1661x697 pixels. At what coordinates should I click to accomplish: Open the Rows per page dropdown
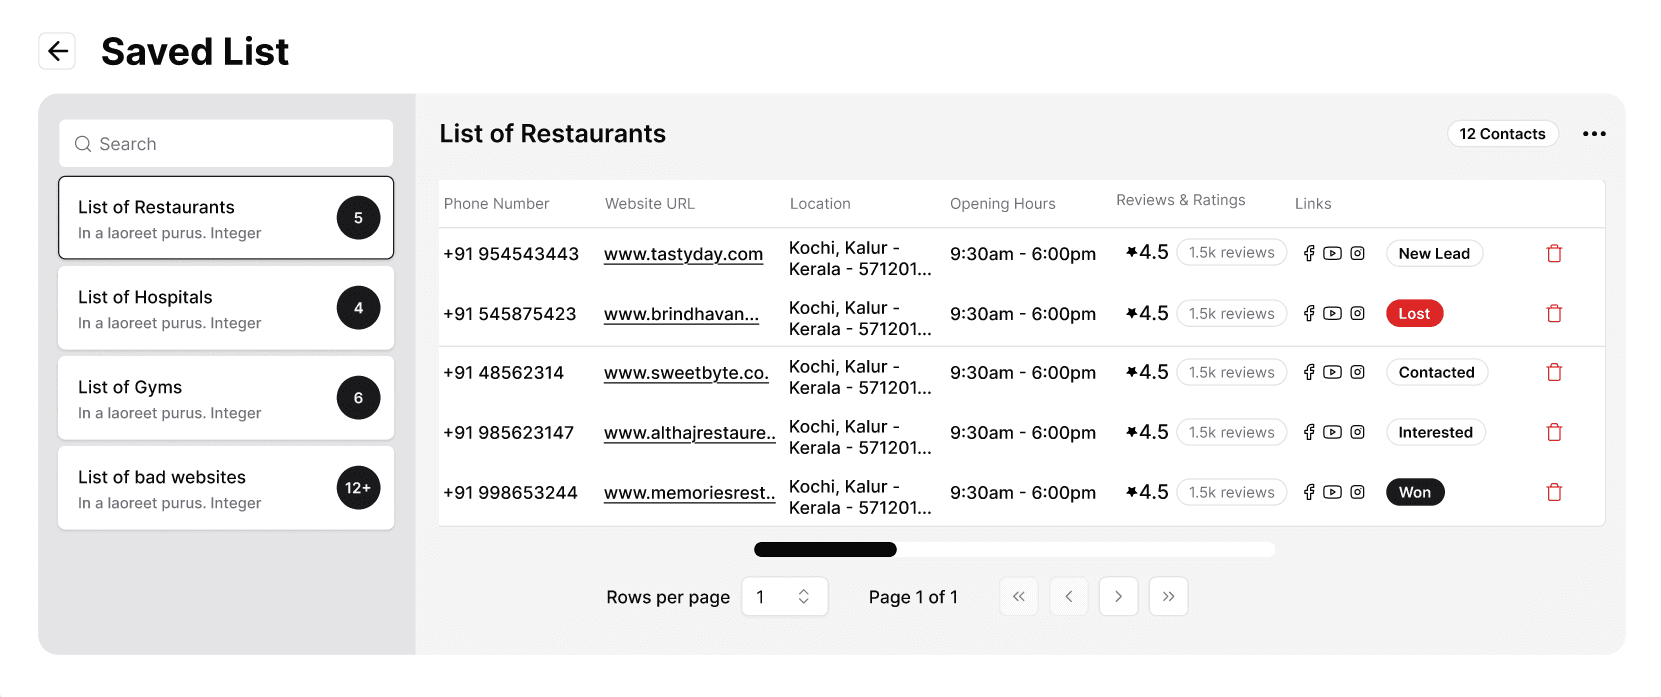click(x=784, y=597)
